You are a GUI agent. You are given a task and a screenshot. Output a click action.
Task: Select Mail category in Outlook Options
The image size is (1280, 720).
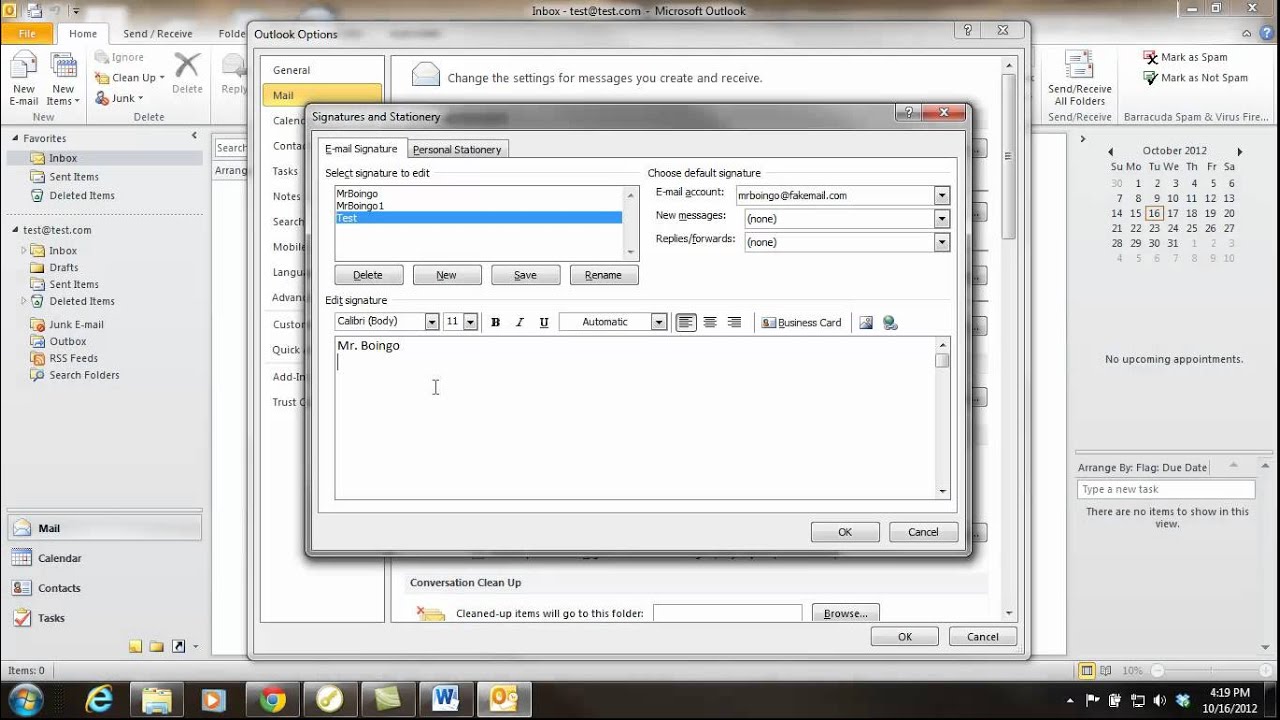[x=322, y=95]
